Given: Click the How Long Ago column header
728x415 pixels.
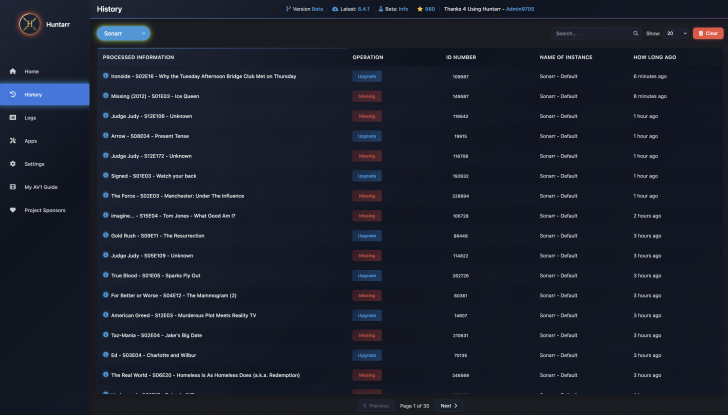Looking at the screenshot, I should coord(655,57).
